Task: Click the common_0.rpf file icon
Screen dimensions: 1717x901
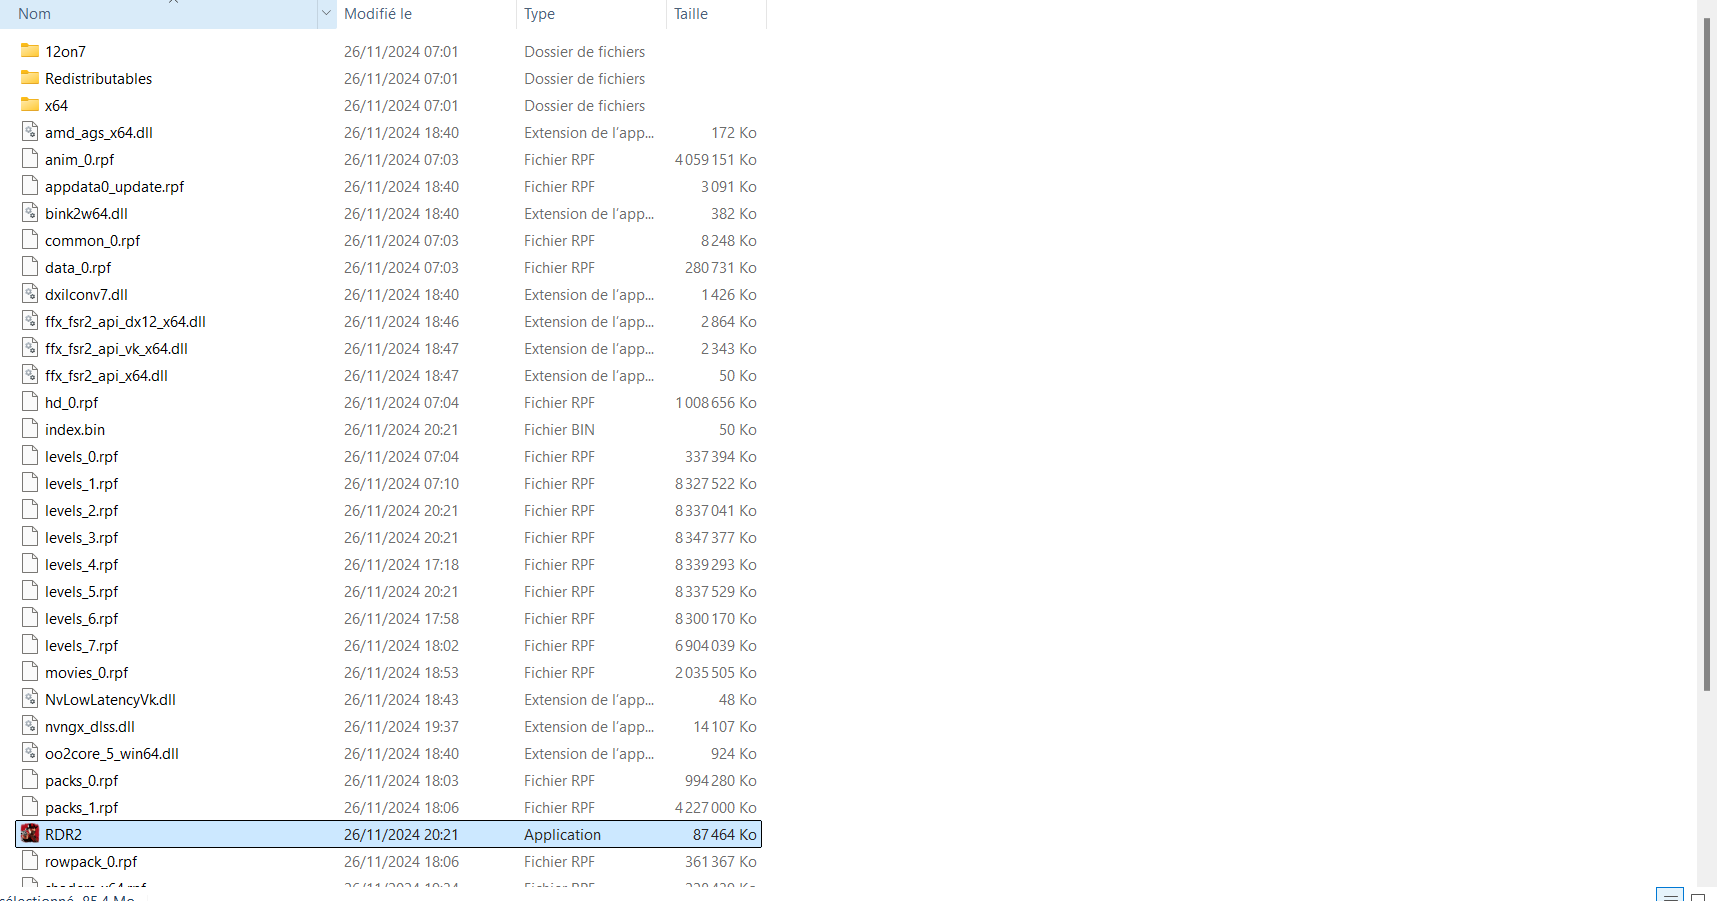Action: point(30,240)
